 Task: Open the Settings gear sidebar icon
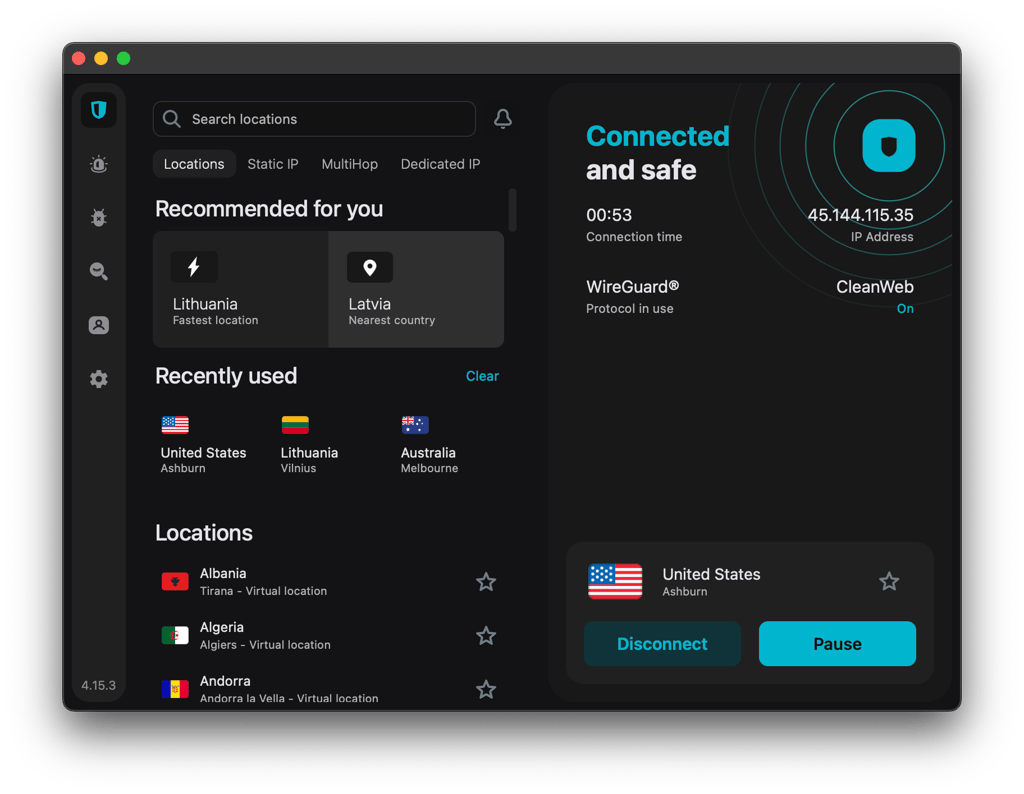click(x=99, y=379)
